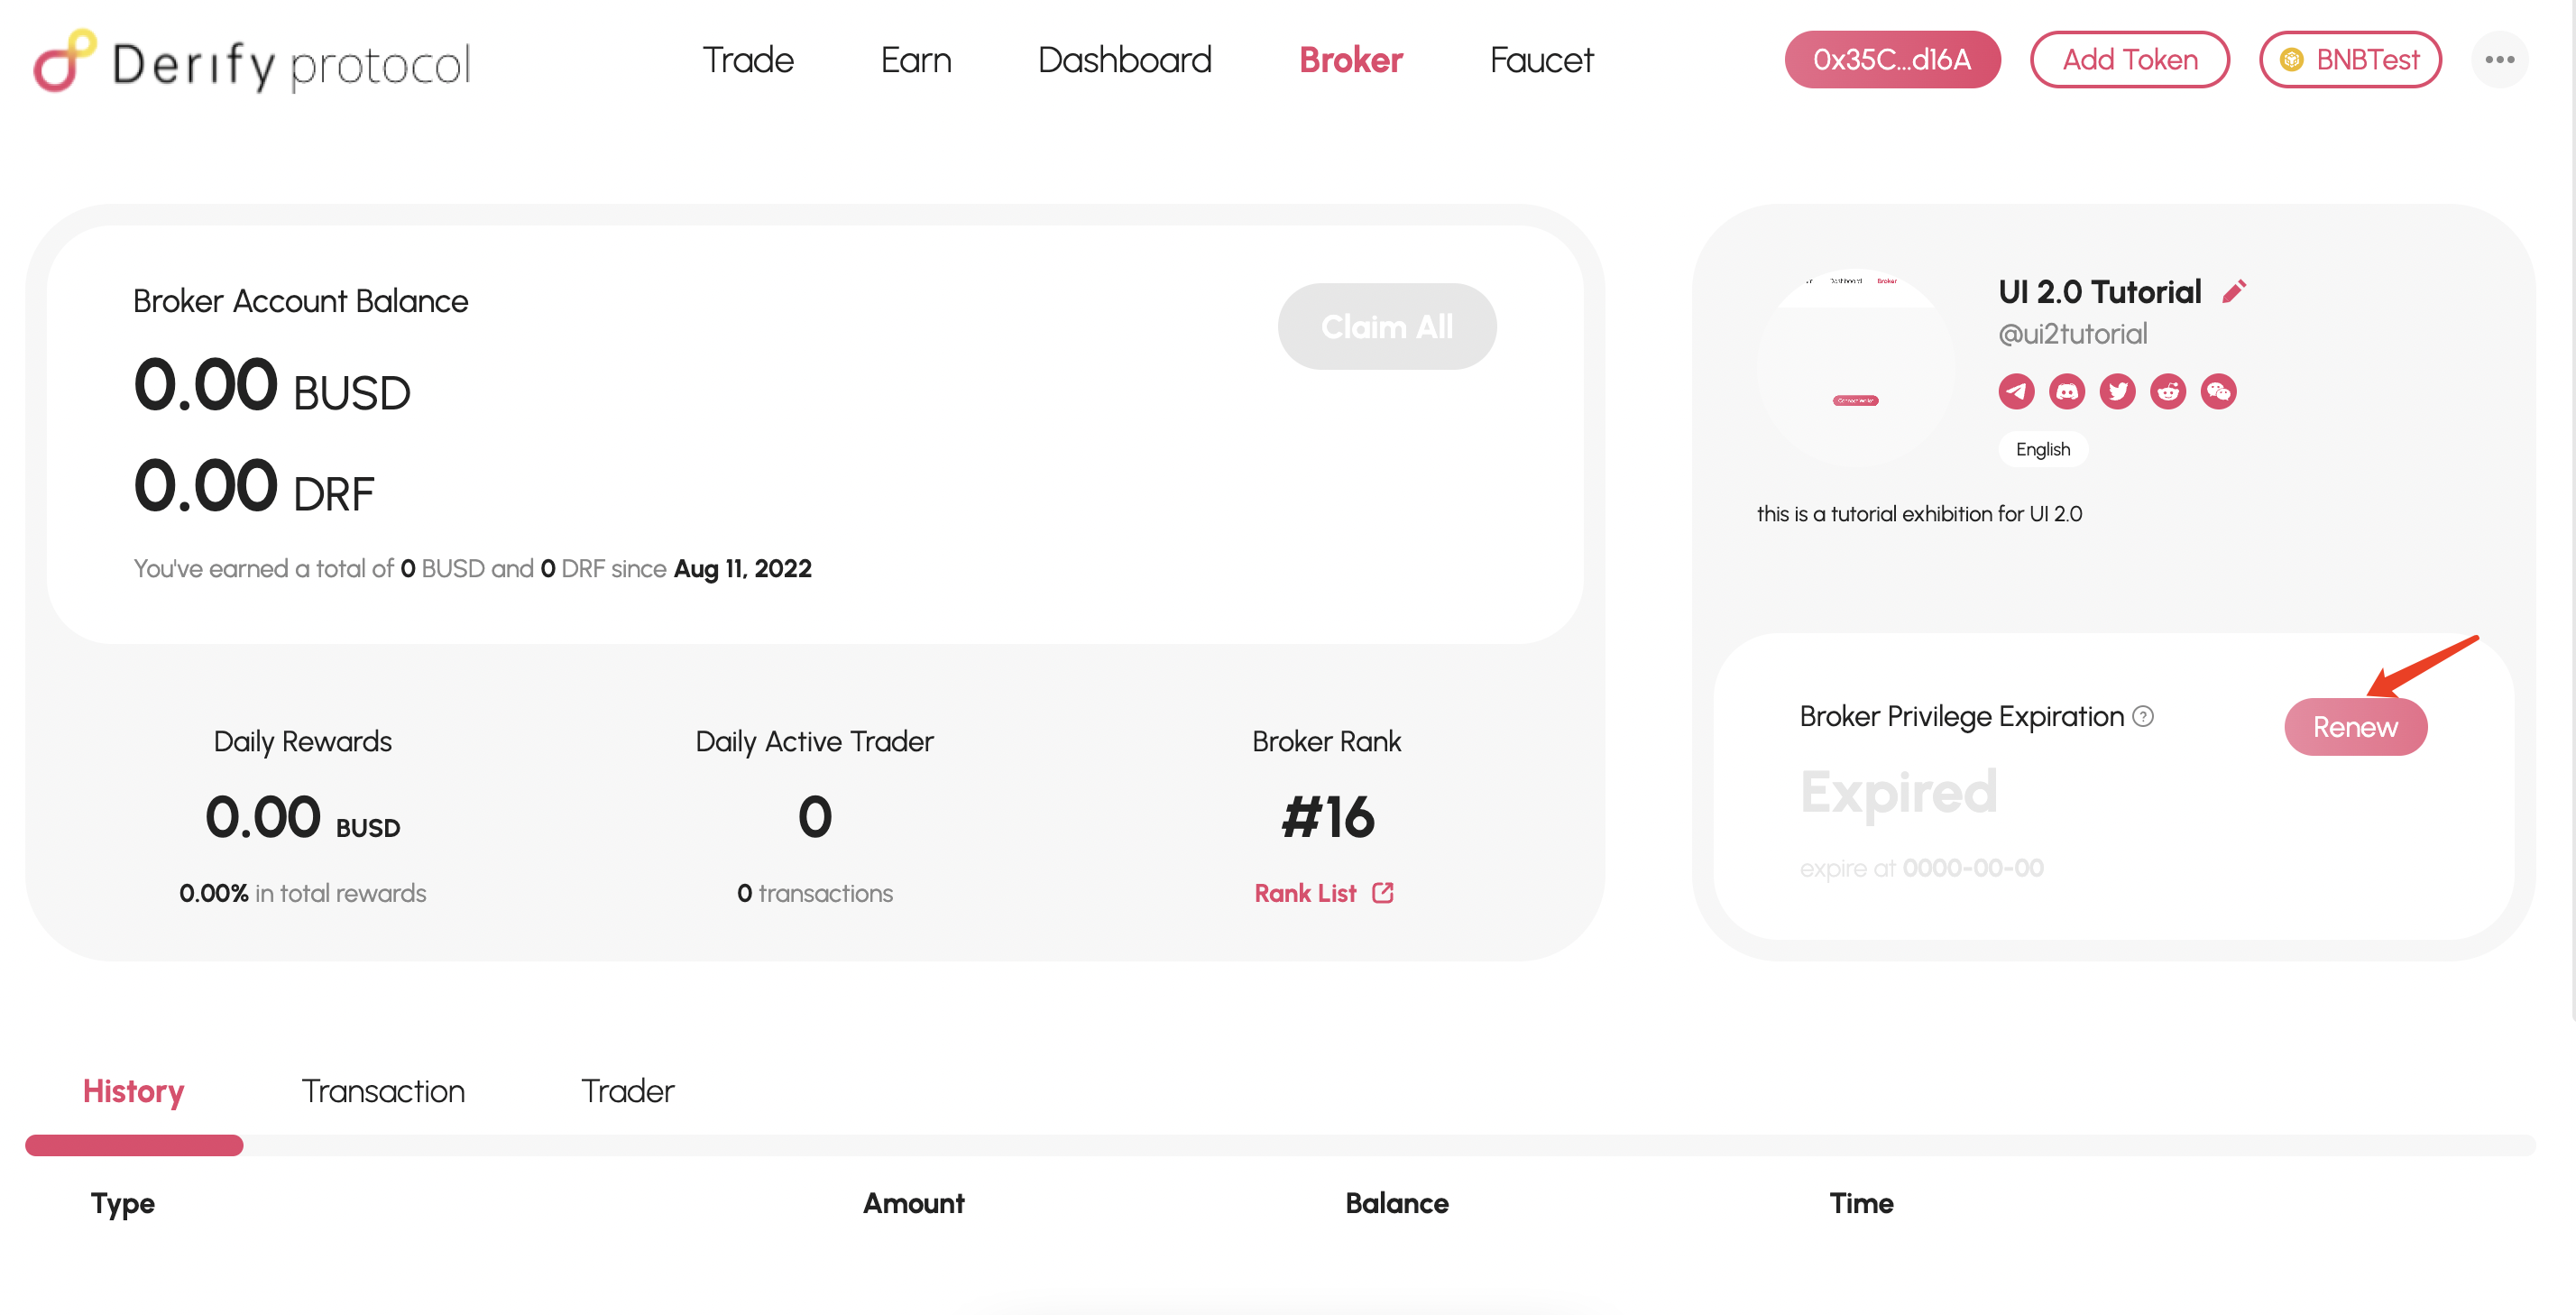Click the Derify protocol logo
Viewport: 2576px width, 1315px height.
click(252, 62)
